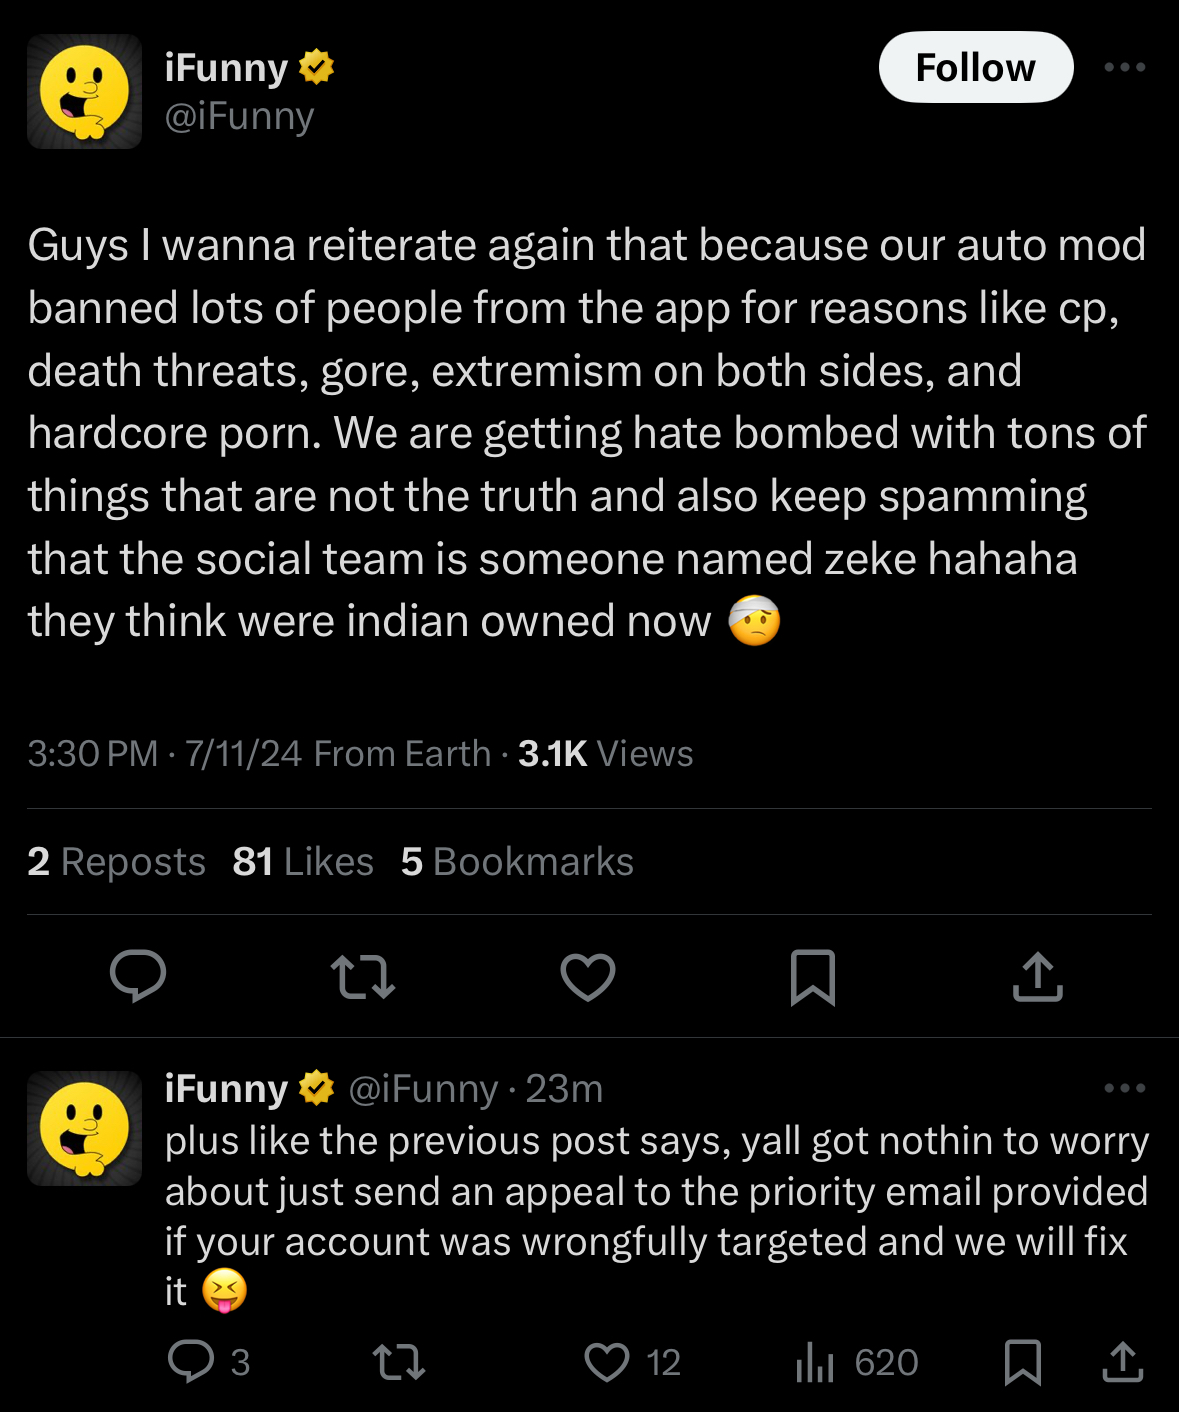Like the main iFunny post

[588, 977]
